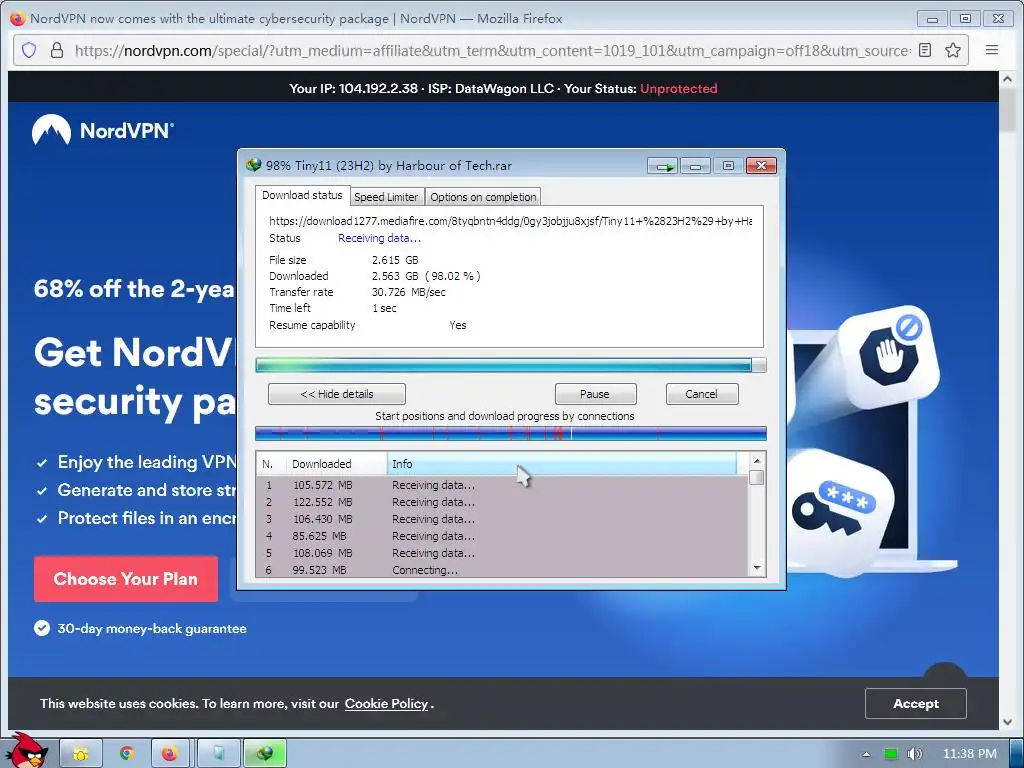Click the hand-stop shield illustration
The width and height of the screenshot is (1024, 768).
(888, 355)
